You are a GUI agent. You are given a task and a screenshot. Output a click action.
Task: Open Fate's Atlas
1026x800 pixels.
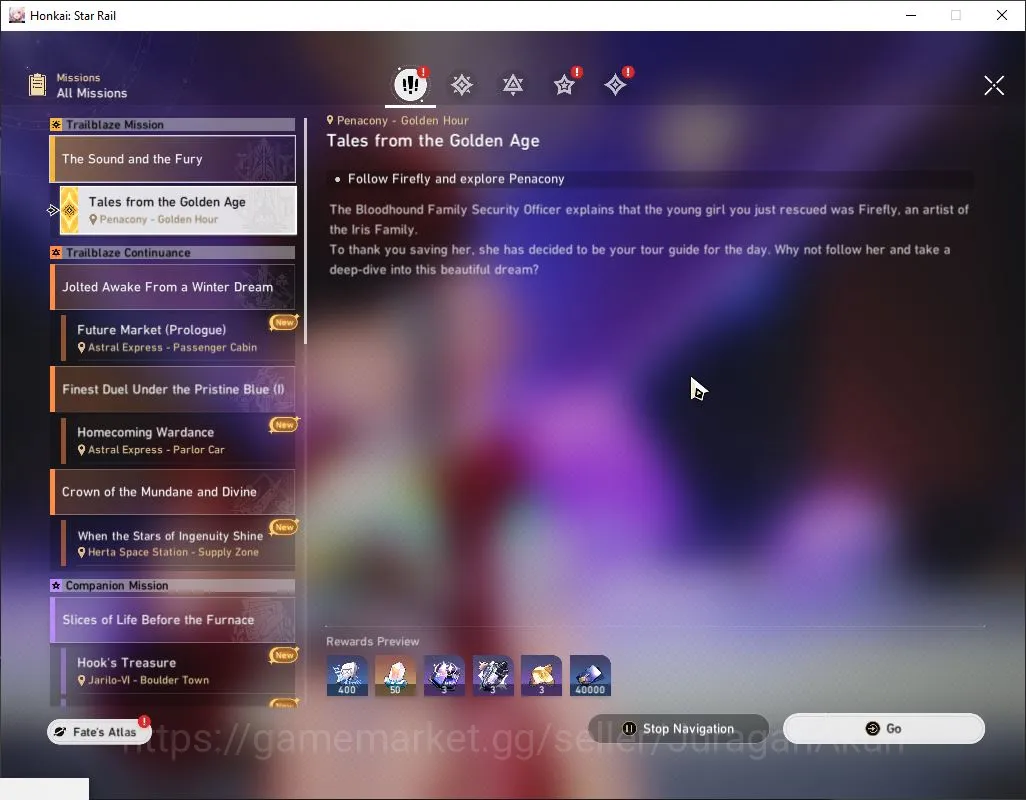(x=98, y=731)
